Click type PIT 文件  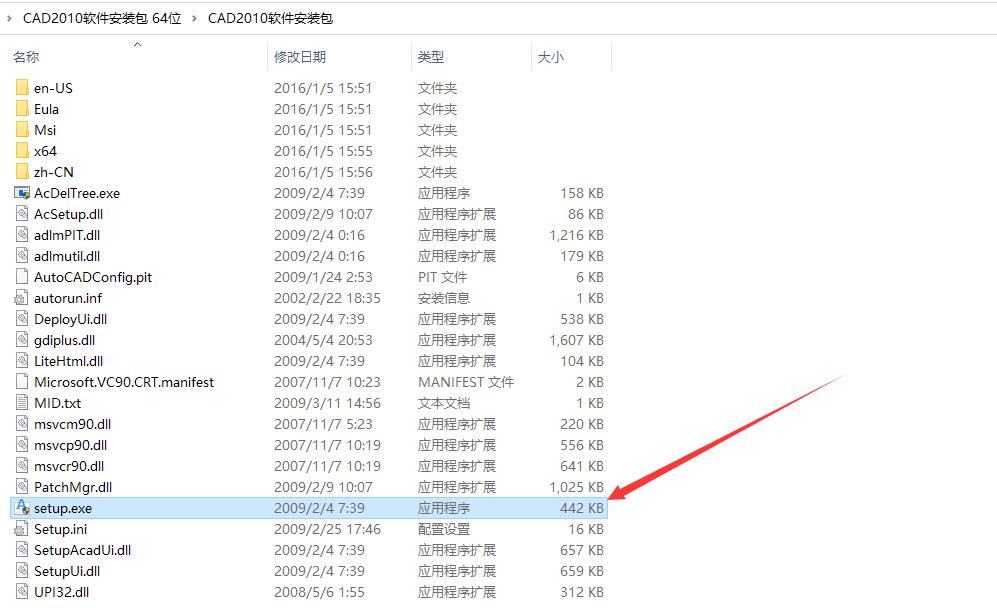pyautogui.click(x=443, y=277)
